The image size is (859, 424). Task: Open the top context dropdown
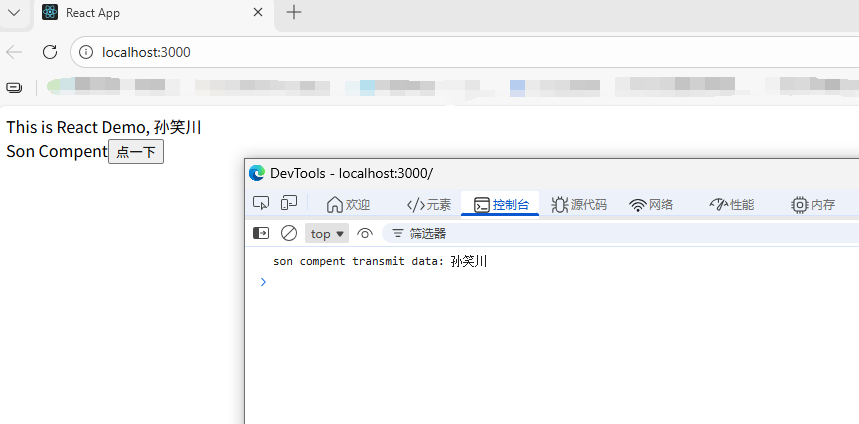click(x=327, y=234)
